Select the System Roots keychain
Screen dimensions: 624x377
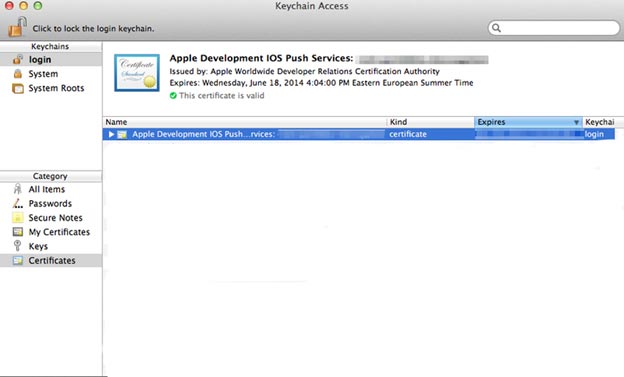51,88
